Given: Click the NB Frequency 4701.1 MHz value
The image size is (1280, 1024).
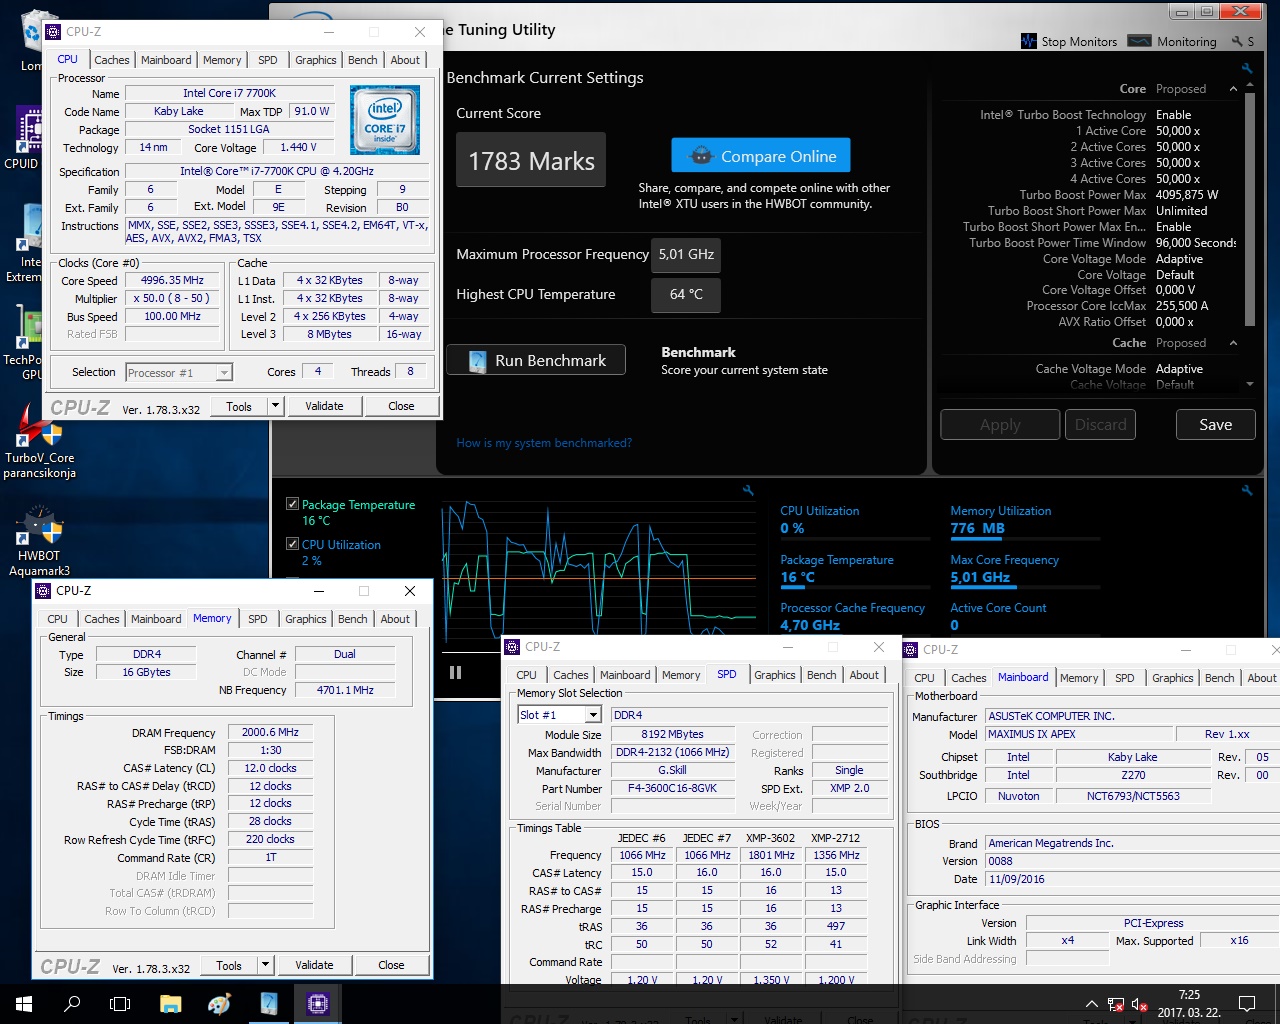Looking at the screenshot, I should point(345,690).
